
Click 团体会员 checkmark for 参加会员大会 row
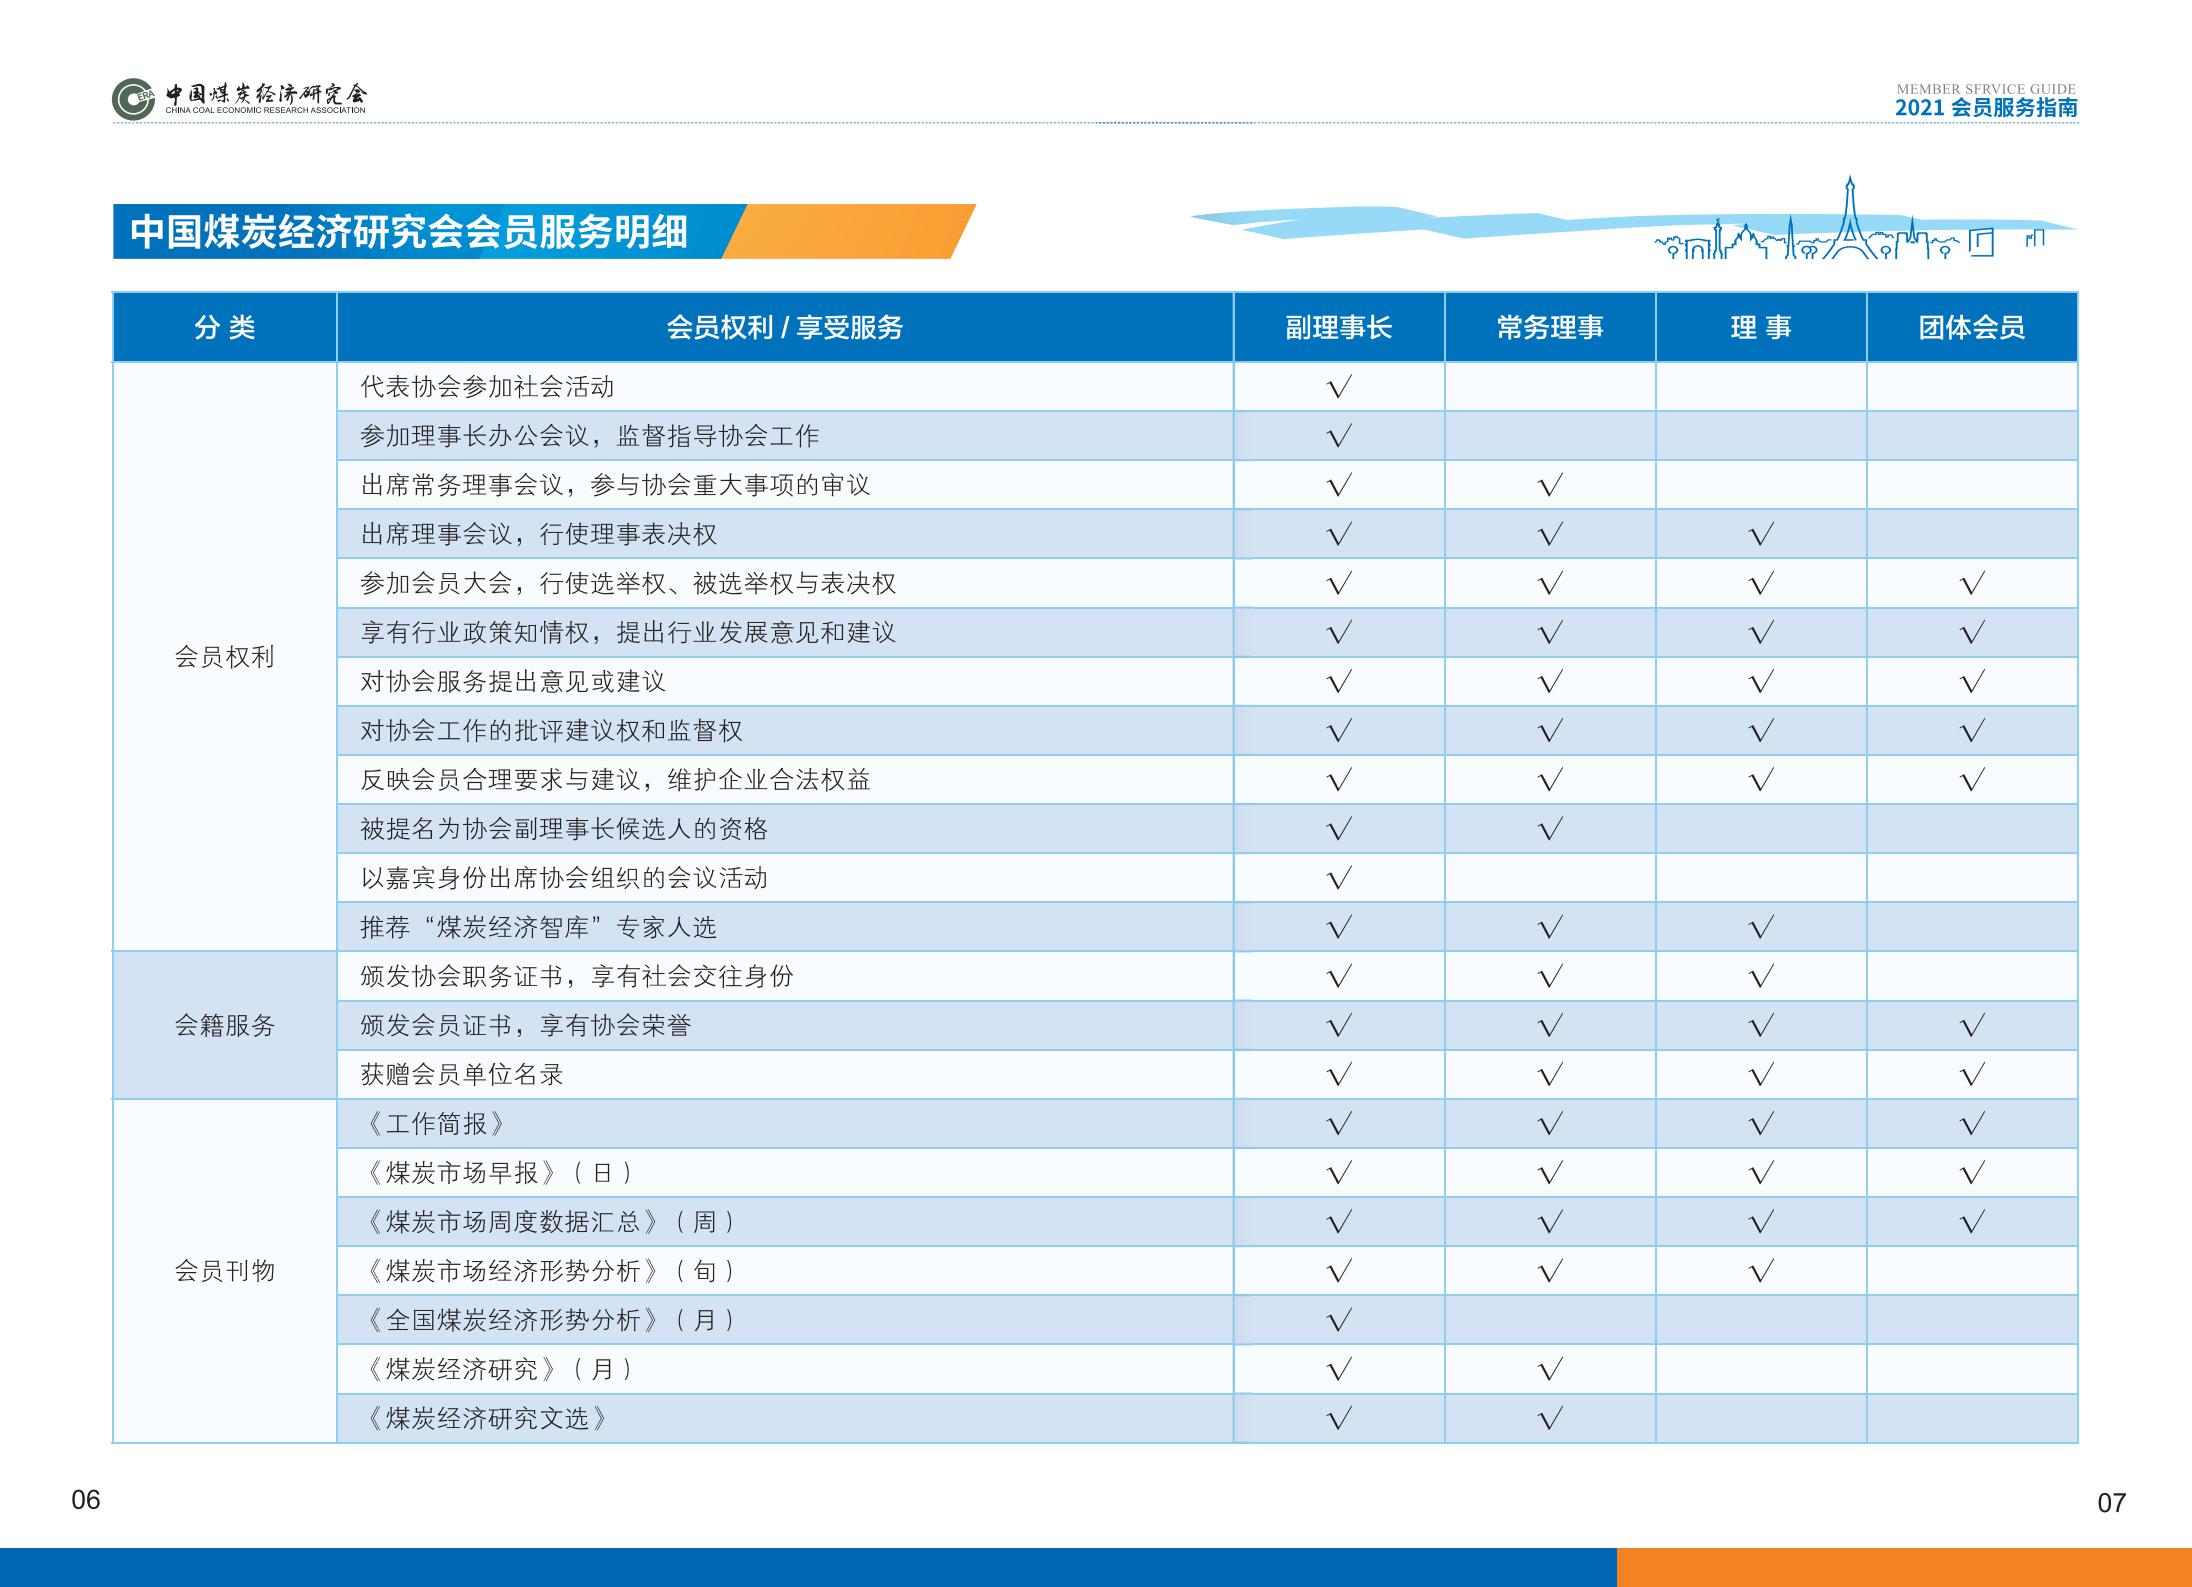(x=1972, y=583)
